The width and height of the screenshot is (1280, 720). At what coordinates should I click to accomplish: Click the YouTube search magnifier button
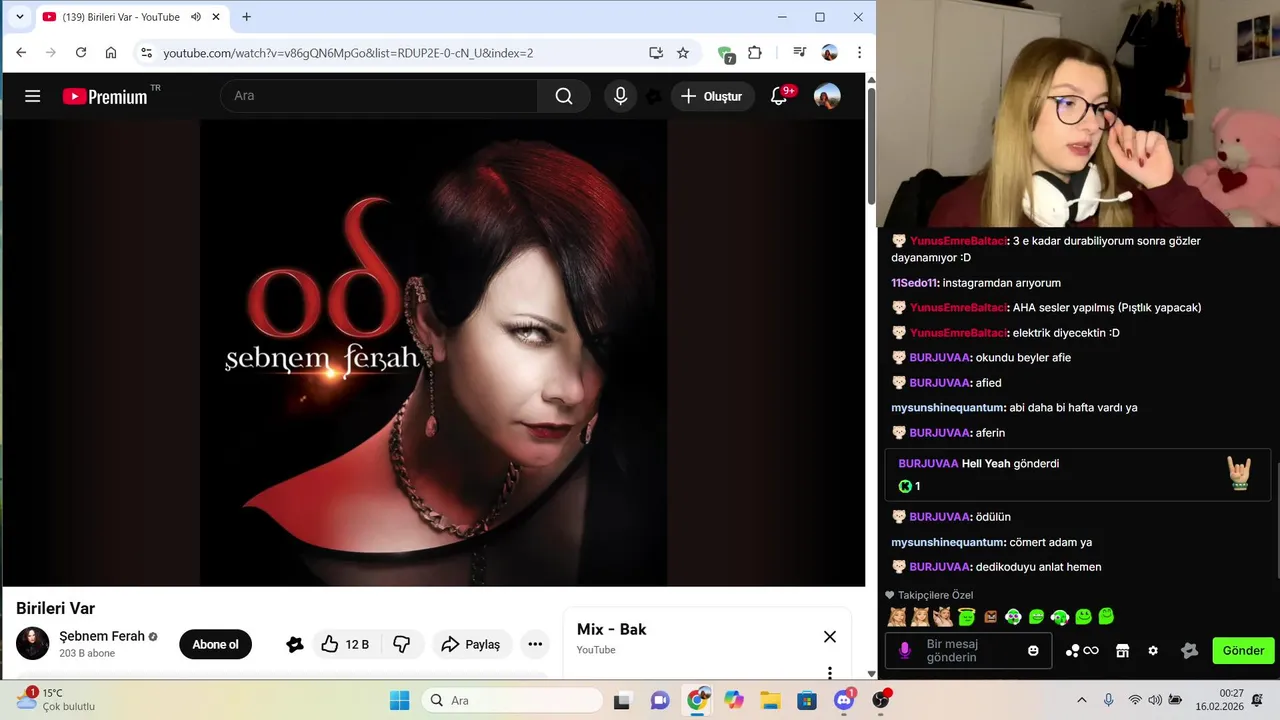[x=564, y=96]
